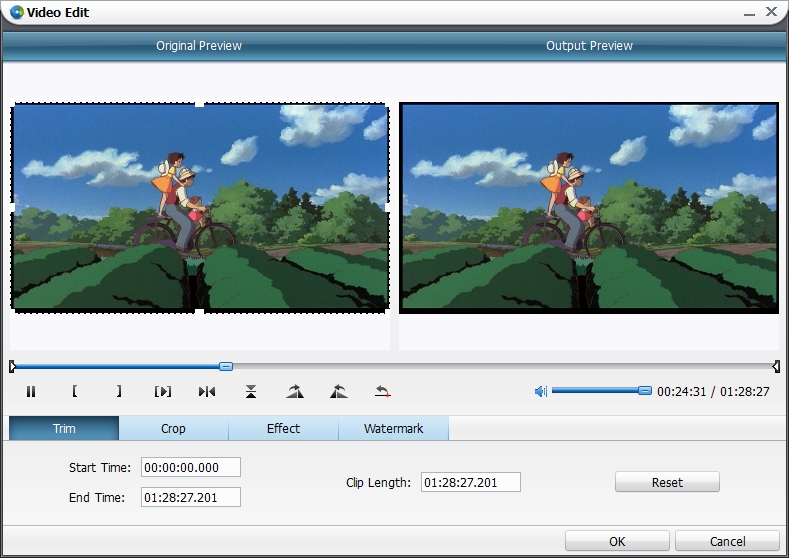Click the Output Preview header label
The image size is (789, 558).
click(589, 46)
